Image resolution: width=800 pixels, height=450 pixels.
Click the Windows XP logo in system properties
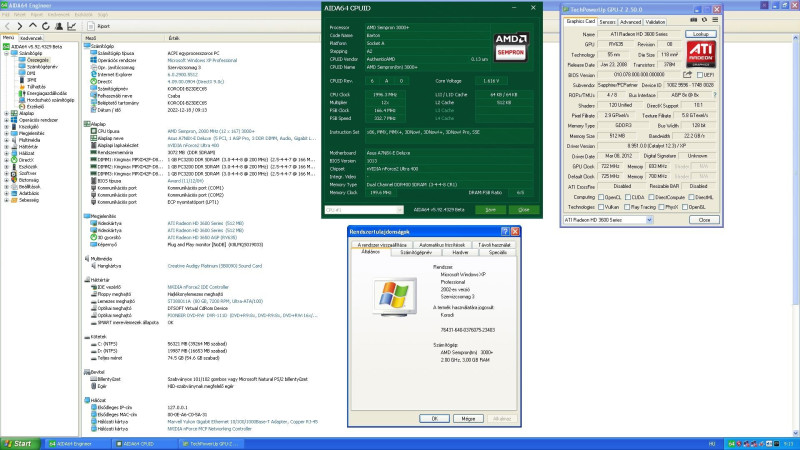(x=394, y=296)
